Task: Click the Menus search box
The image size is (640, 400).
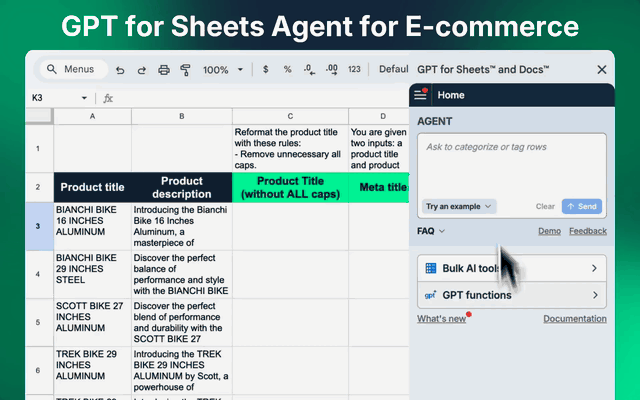Action: click(73, 69)
